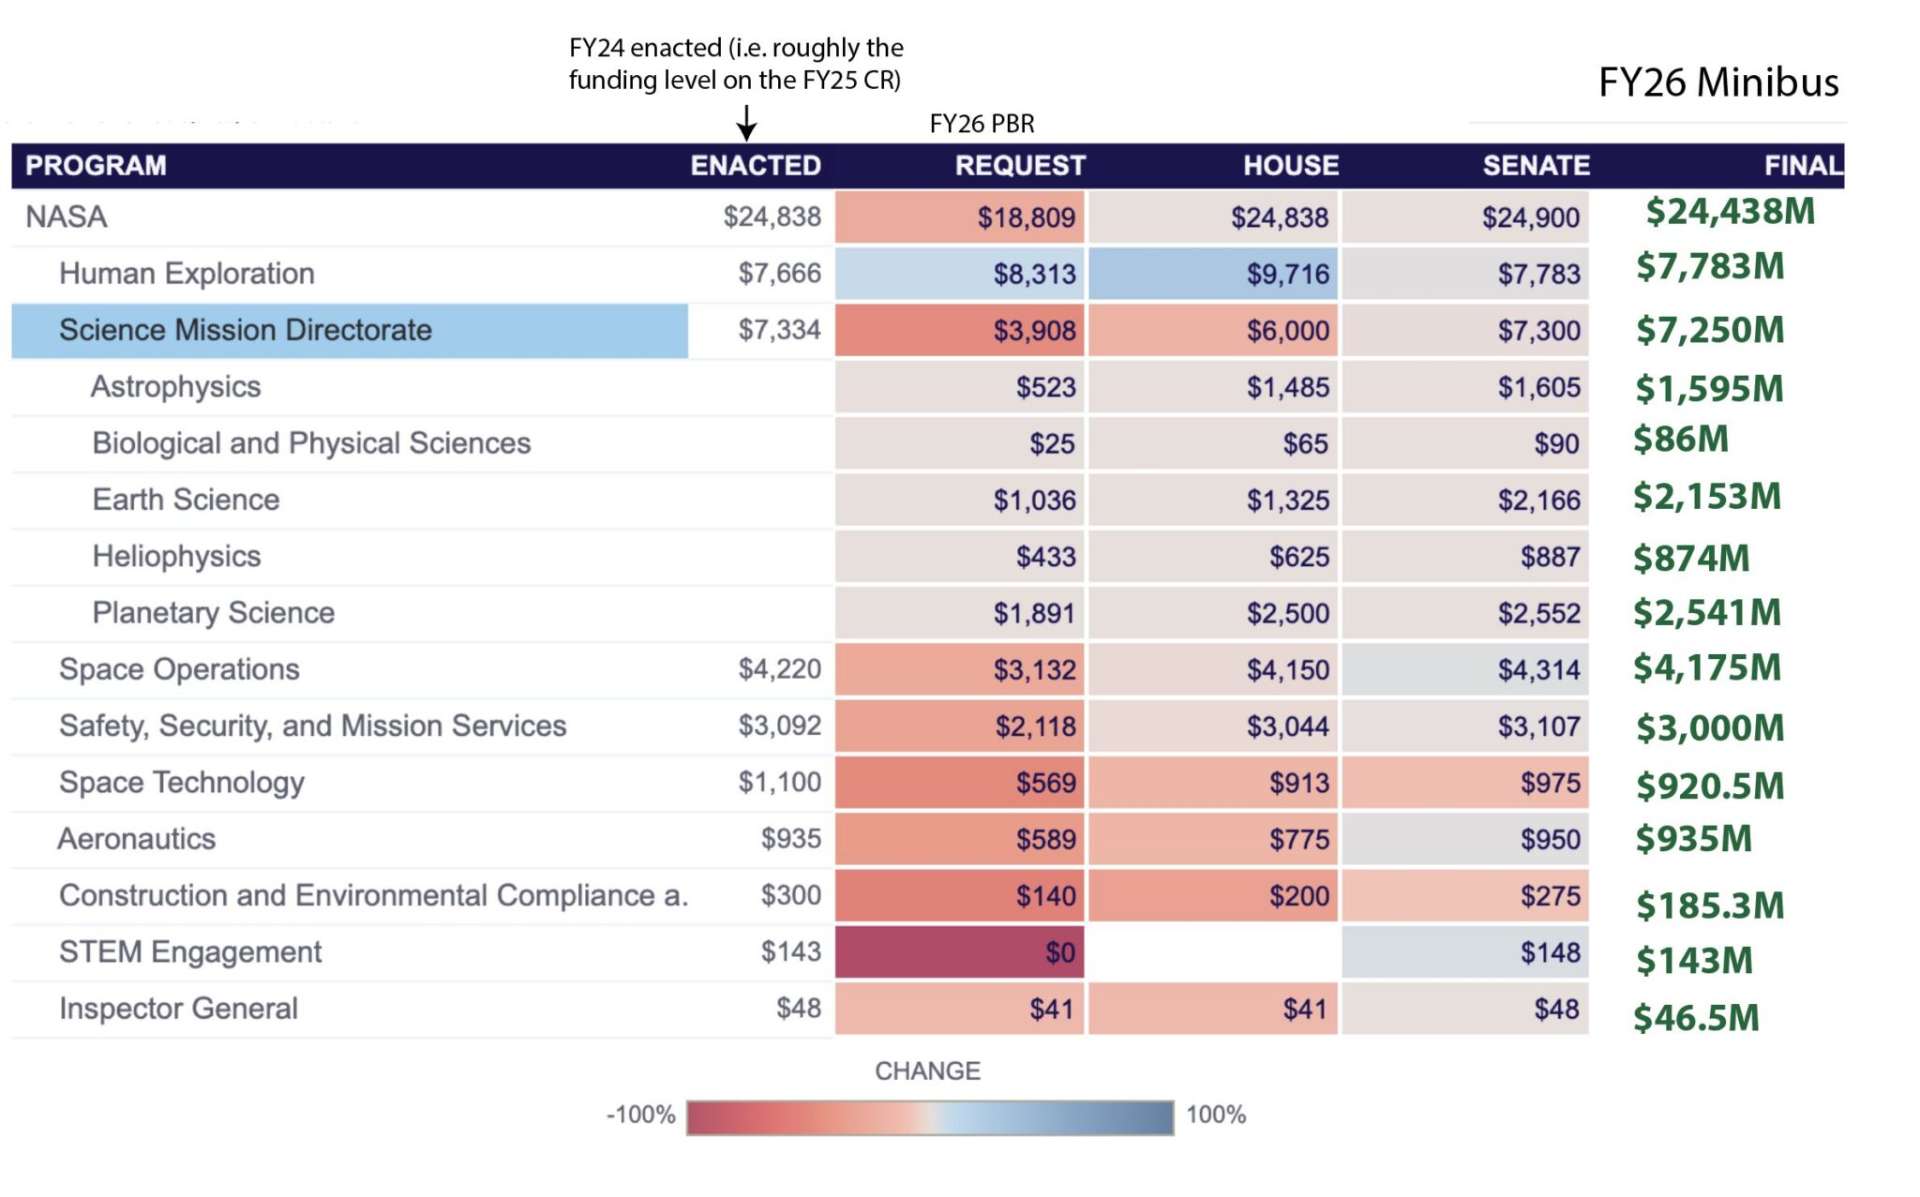Click the Astrophysics sub-row label
Viewport: 1920px width, 1197px height.
click(x=176, y=387)
